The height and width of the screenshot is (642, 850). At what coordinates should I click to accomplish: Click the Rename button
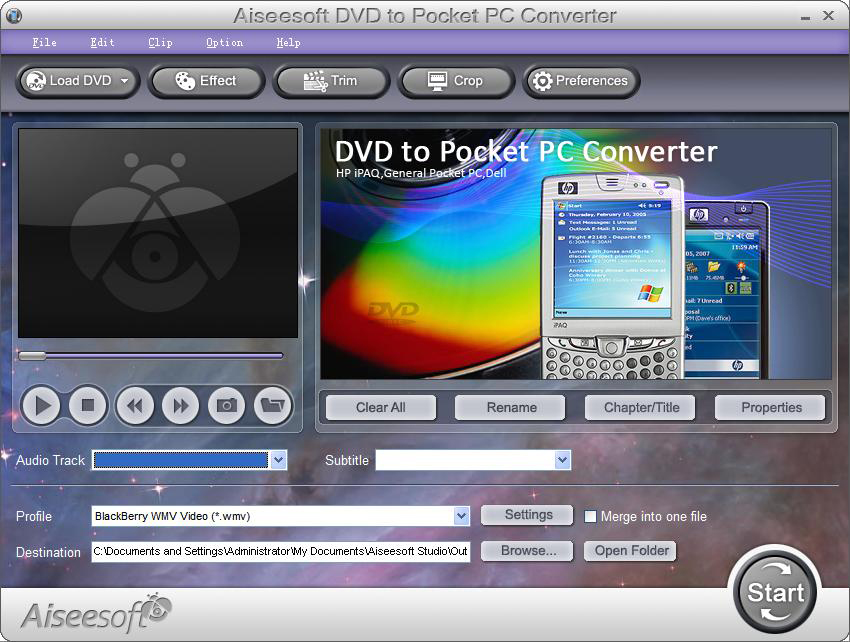point(511,407)
